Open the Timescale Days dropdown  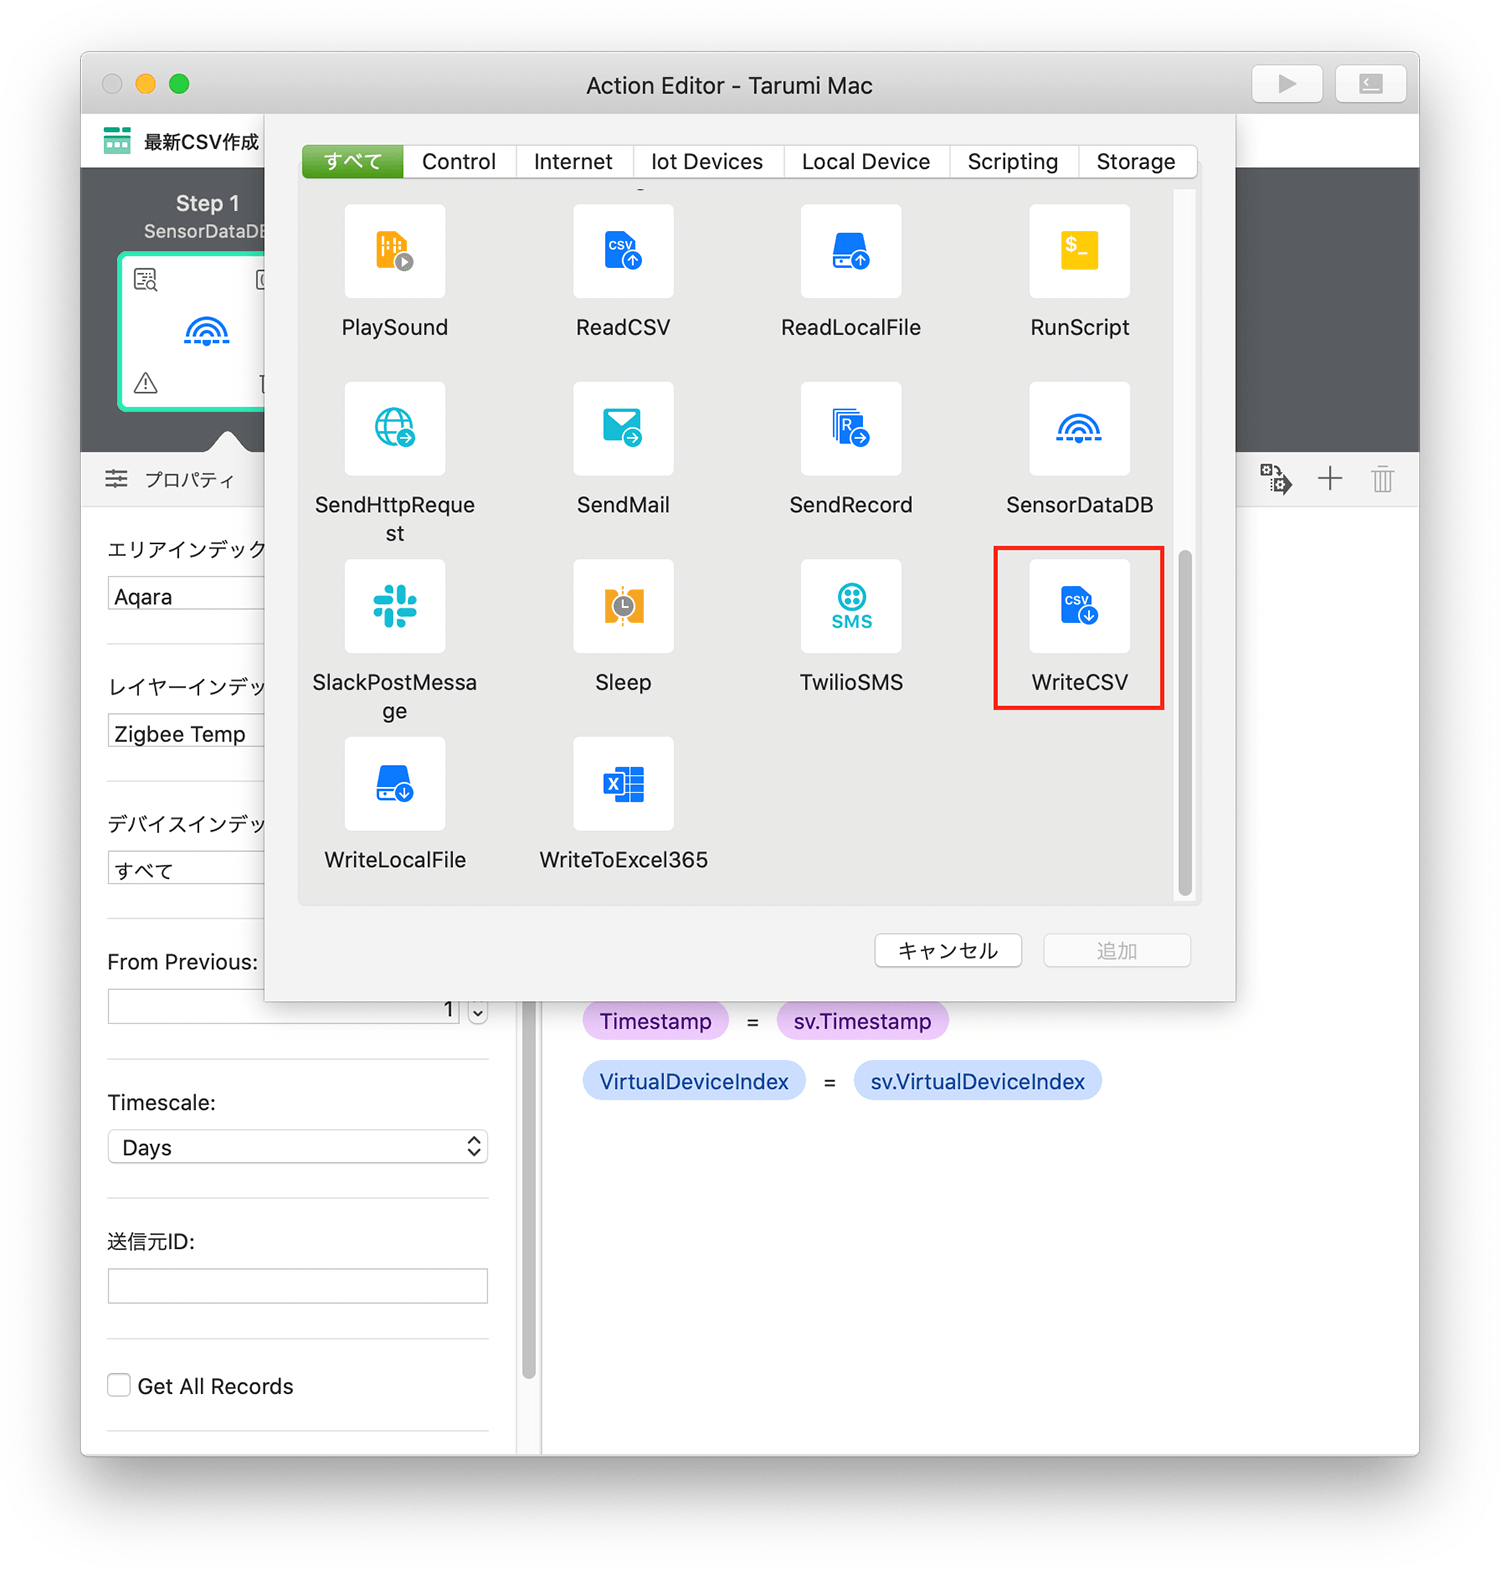point(298,1147)
